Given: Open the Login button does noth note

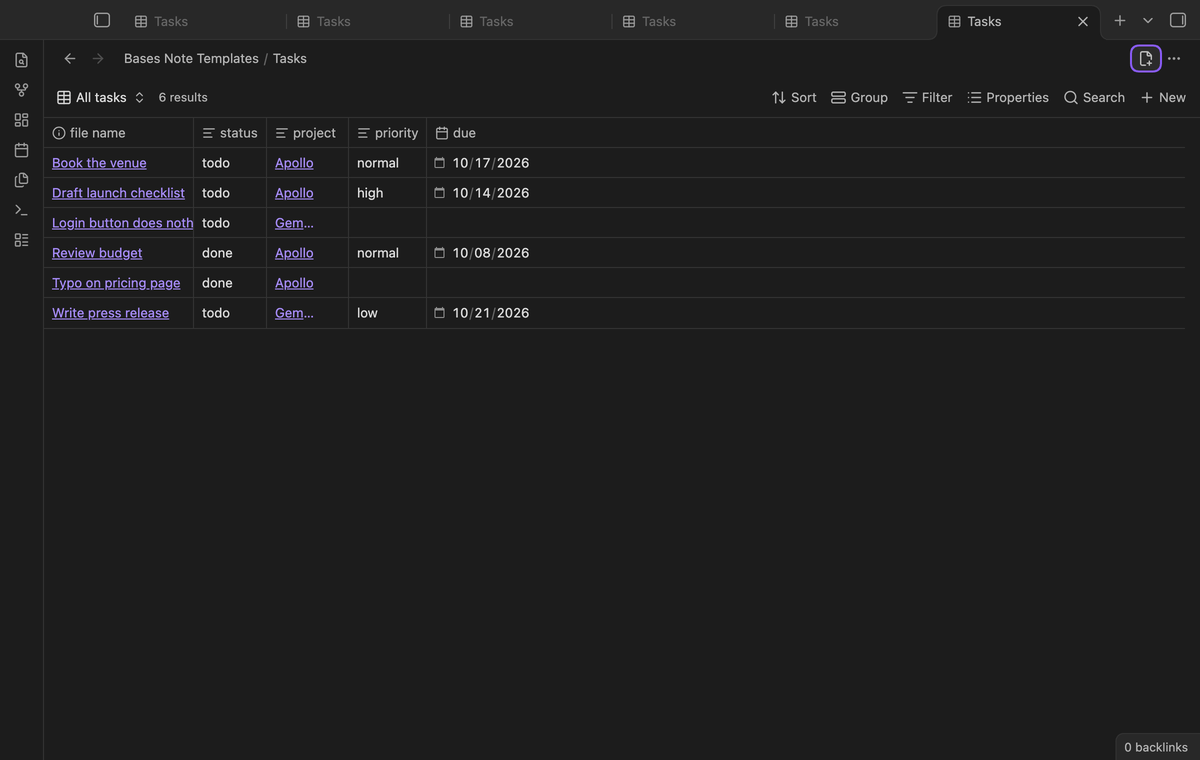Looking at the screenshot, I should (122, 222).
